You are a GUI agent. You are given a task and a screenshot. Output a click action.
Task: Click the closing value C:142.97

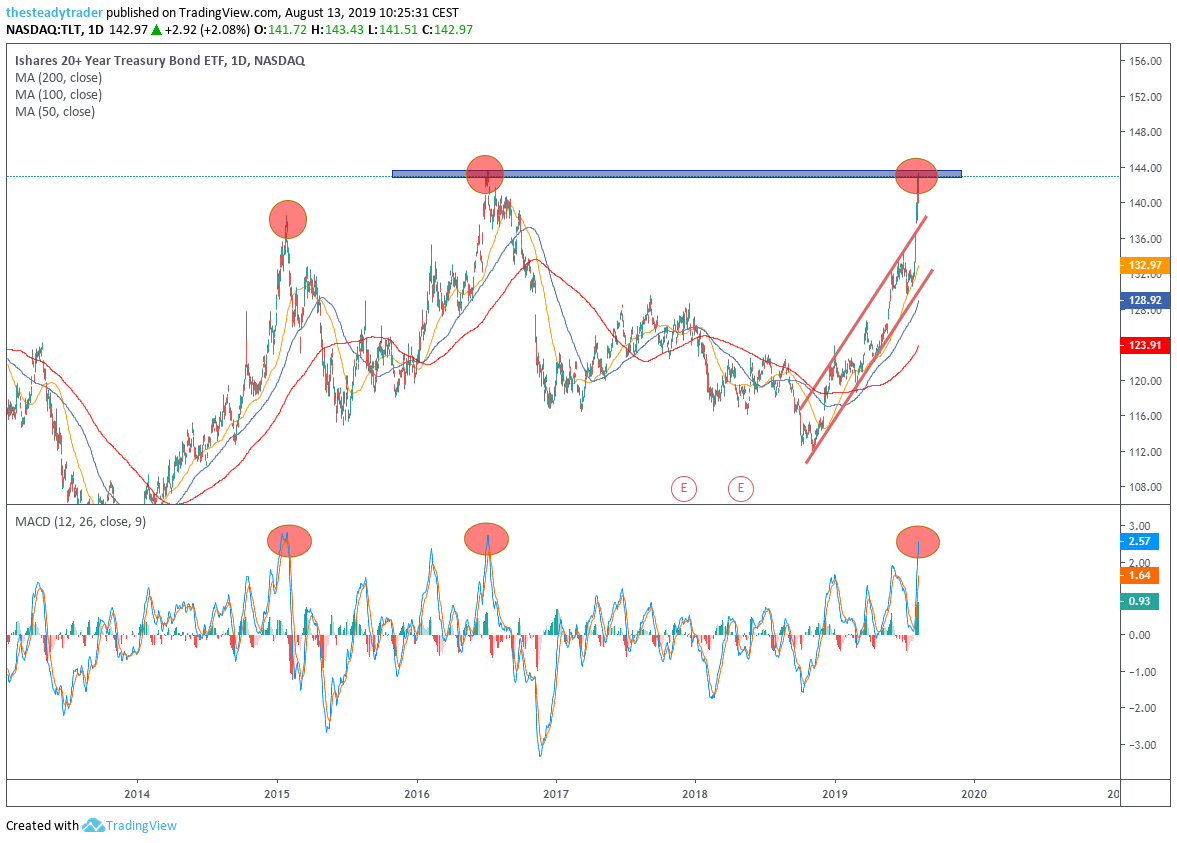coord(447,30)
